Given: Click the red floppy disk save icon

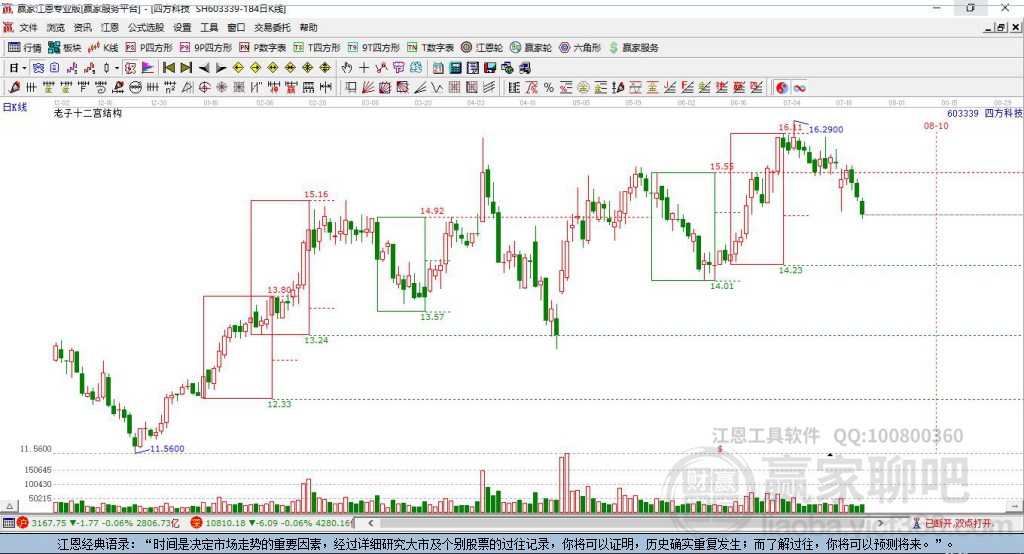Looking at the screenshot, I should 490,68.
